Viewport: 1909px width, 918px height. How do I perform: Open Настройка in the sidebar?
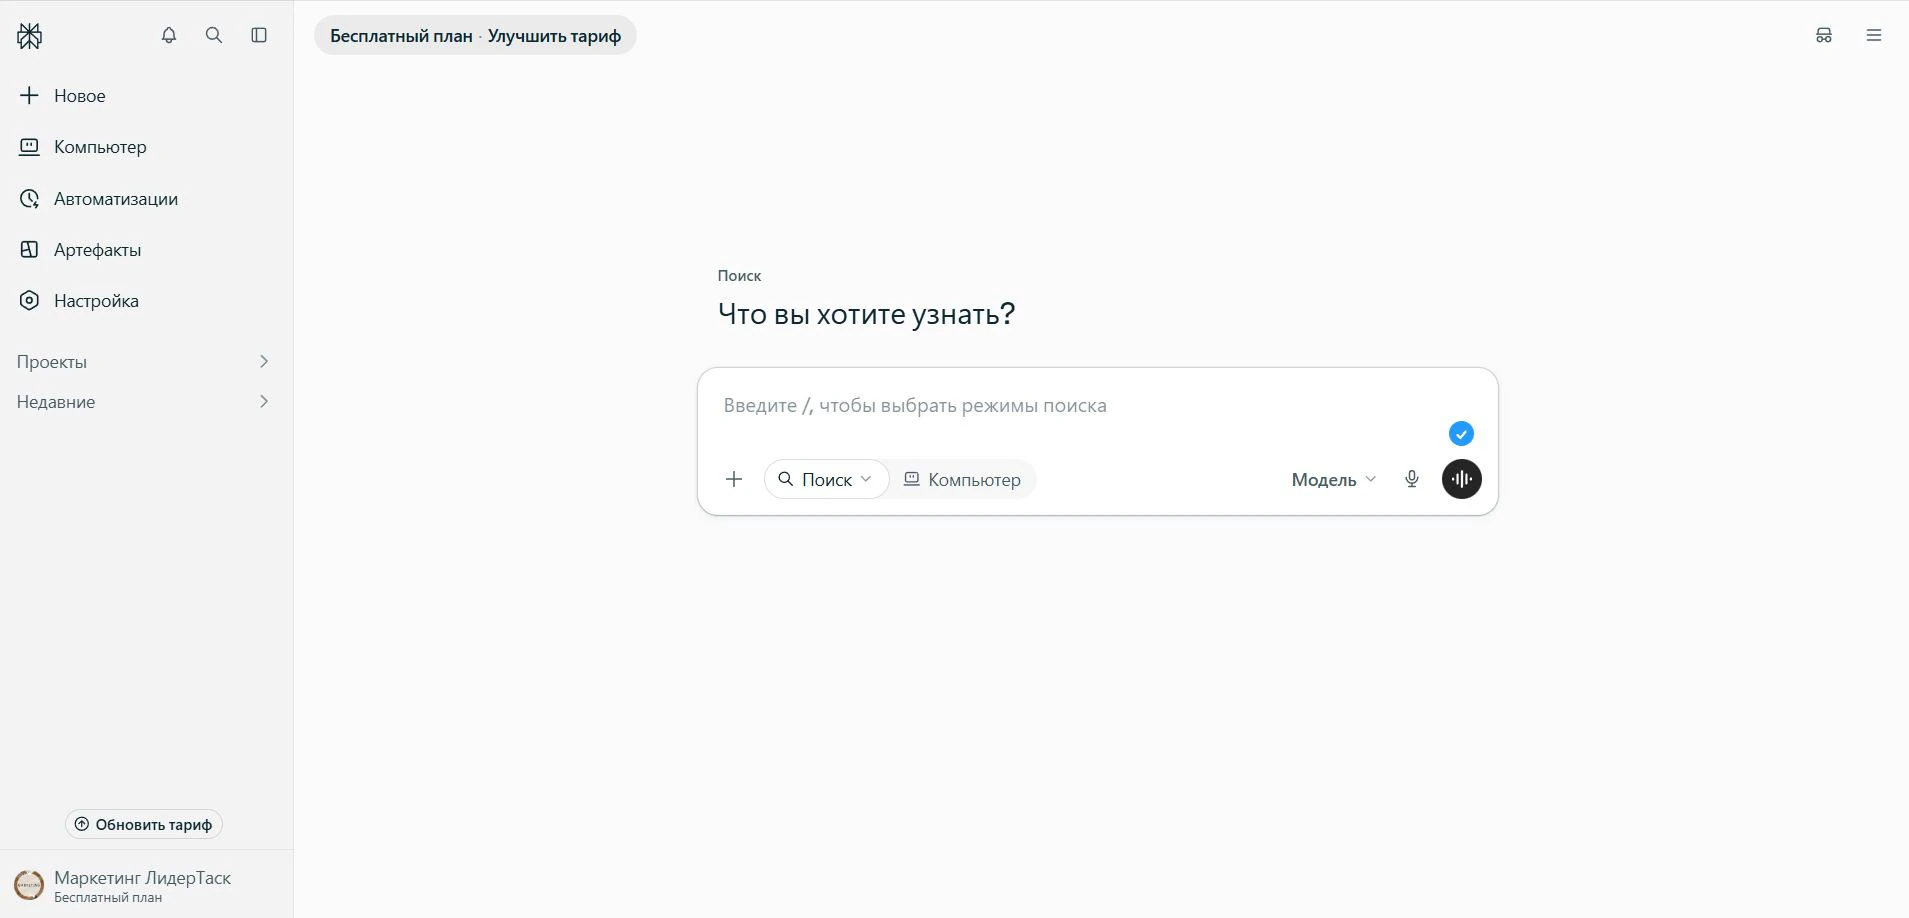(79, 301)
